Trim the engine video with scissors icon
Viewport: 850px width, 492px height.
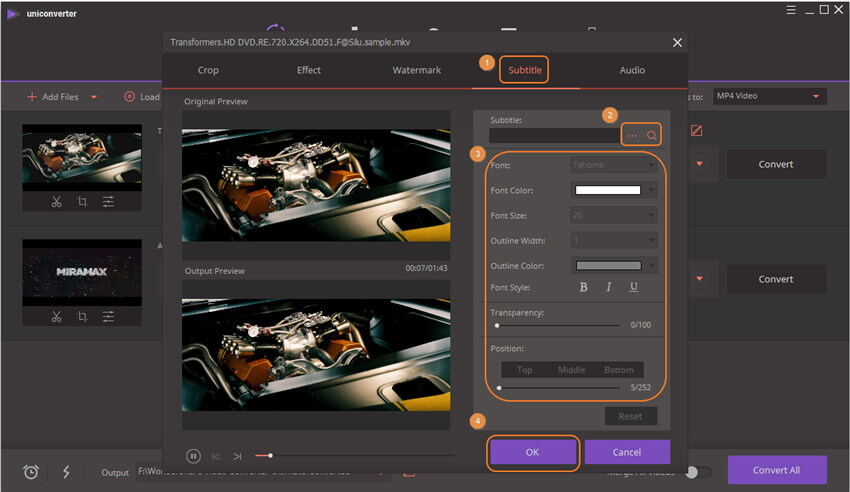click(56, 202)
